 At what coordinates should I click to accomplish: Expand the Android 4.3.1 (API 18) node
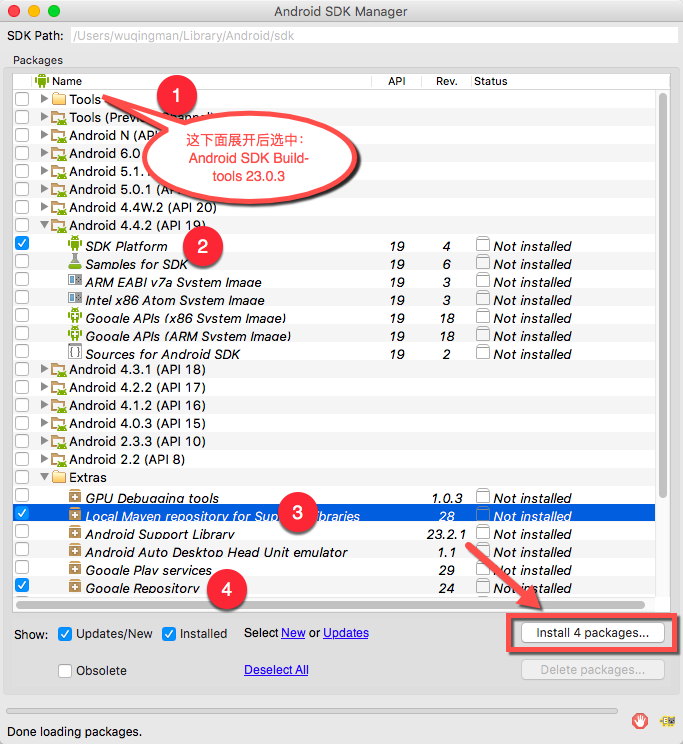pyautogui.click(x=44, y=369)
